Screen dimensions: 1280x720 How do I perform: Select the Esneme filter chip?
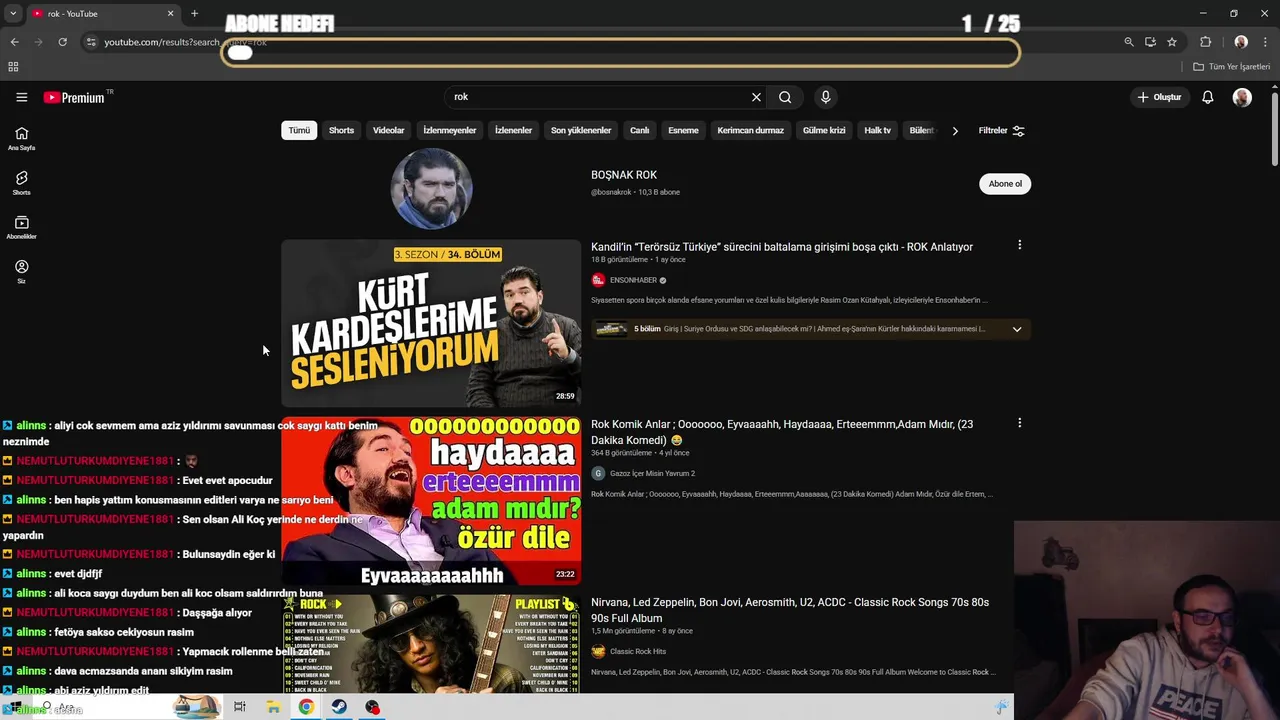(x=683, y=130)
